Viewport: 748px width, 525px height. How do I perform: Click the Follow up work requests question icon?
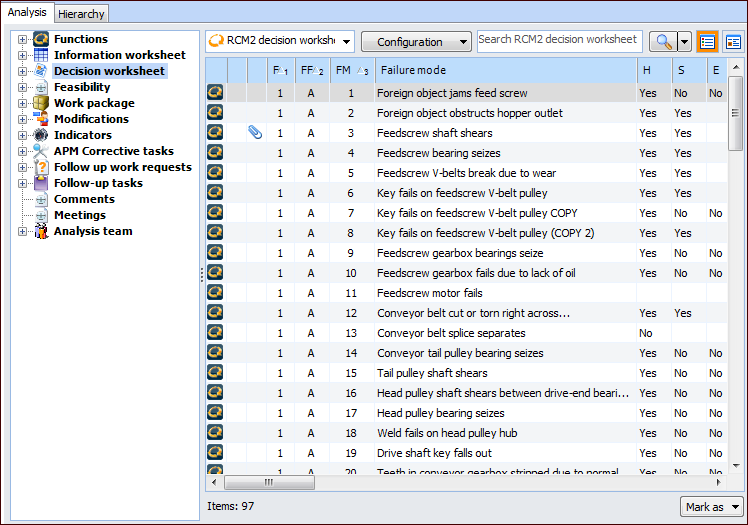pos(41,167)
